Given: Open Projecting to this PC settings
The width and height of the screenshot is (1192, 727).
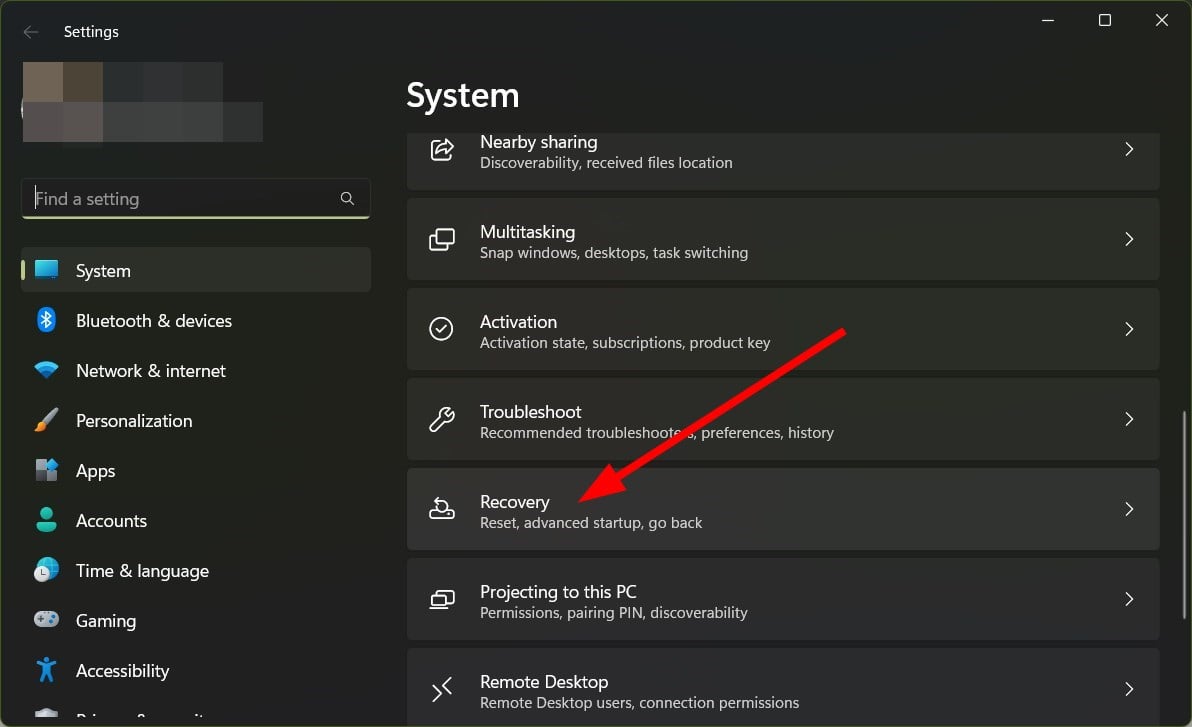Looking at the screenshot, I should [782, 599].
